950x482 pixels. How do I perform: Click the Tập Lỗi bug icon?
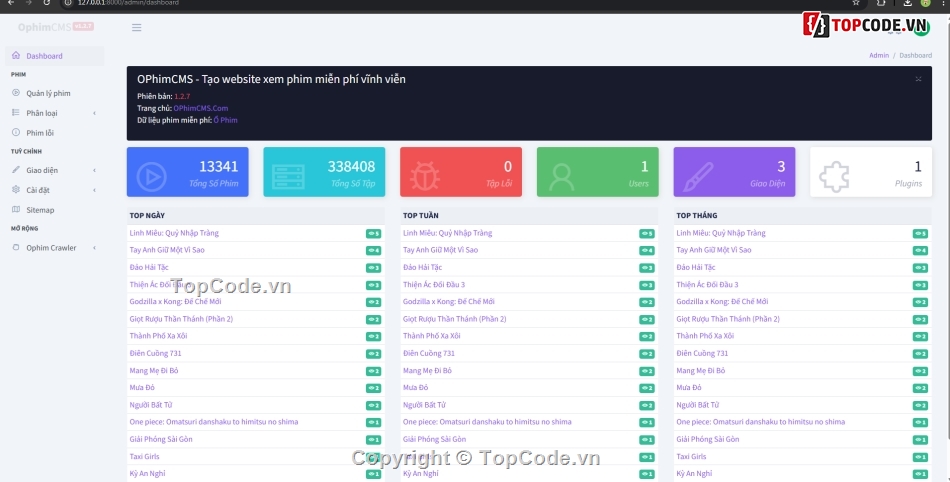[425, 177]
